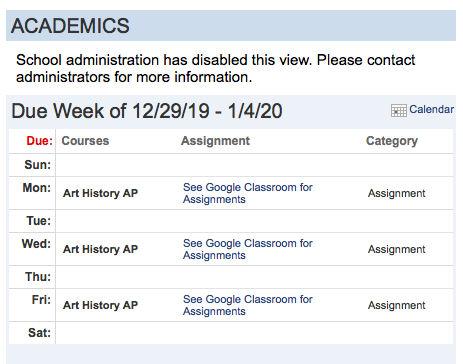
Task: Open the Calendar link
Action: coord(431,109)
